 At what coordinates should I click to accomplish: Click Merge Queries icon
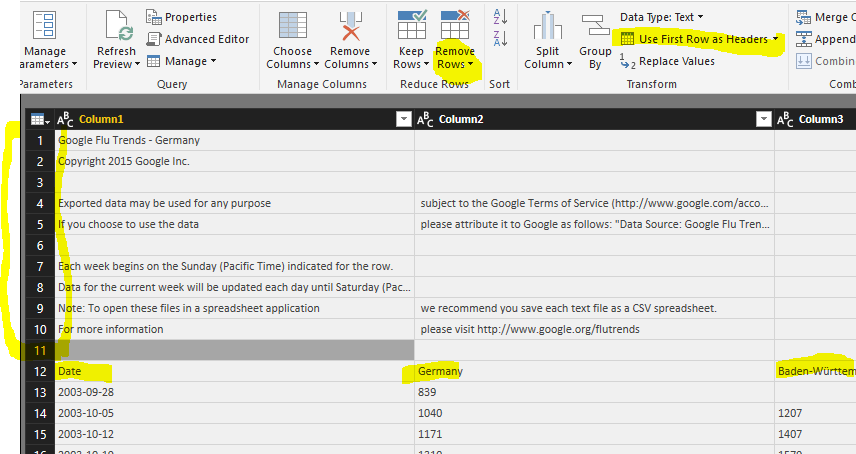click(804, 17)
